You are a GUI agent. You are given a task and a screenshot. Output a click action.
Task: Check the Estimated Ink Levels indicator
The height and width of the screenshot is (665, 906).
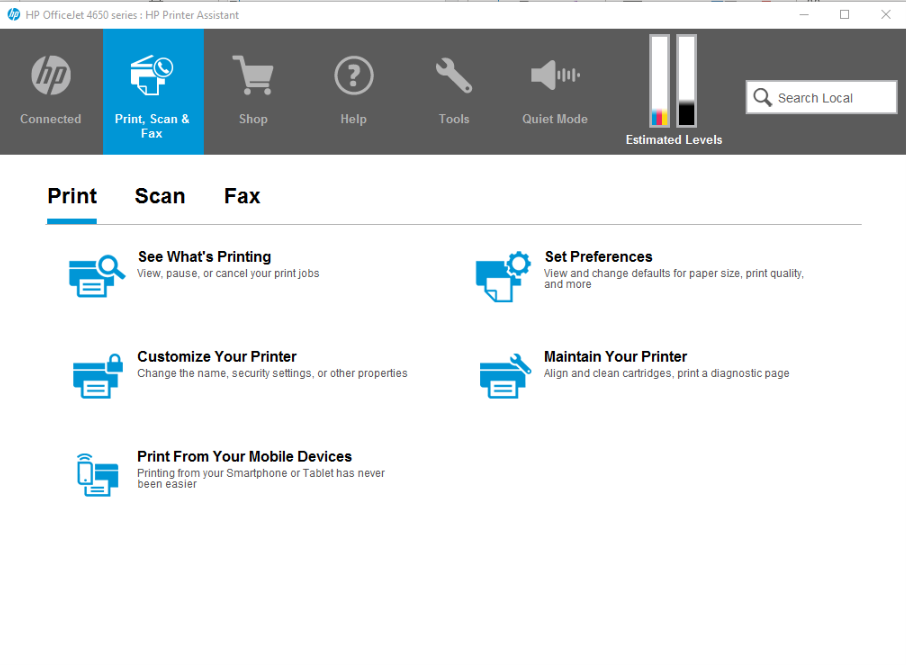673,90
